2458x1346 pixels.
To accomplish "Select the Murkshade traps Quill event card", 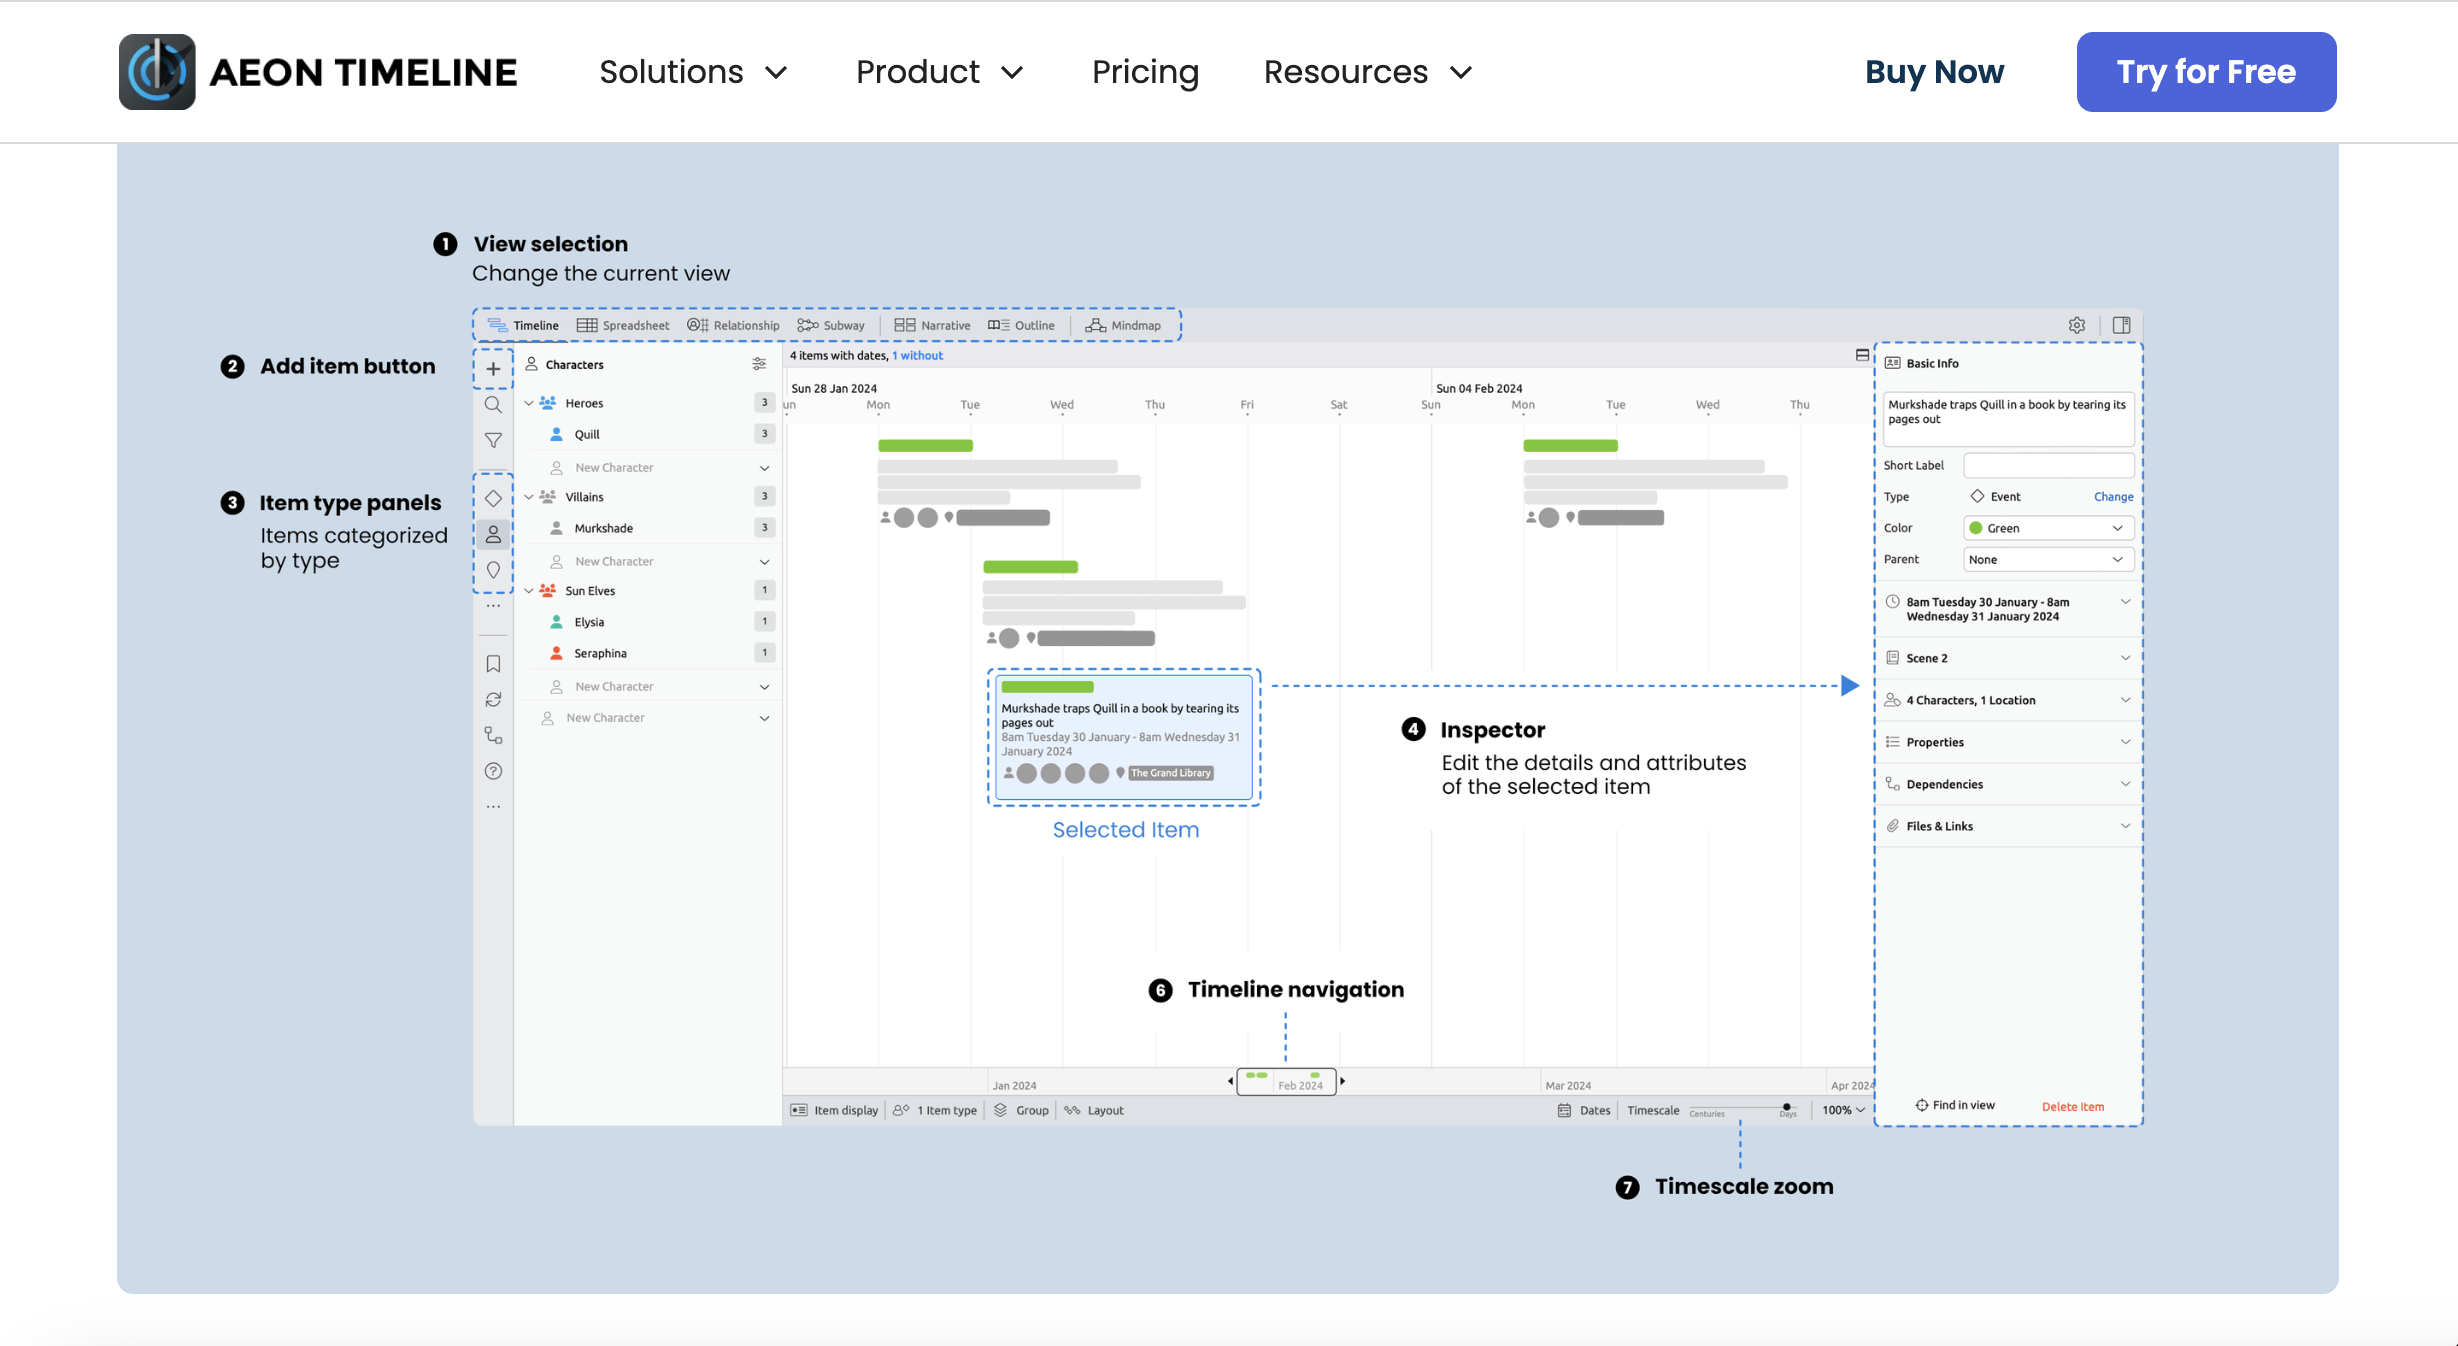I will pyautogui.click(x=1124, y=738).
